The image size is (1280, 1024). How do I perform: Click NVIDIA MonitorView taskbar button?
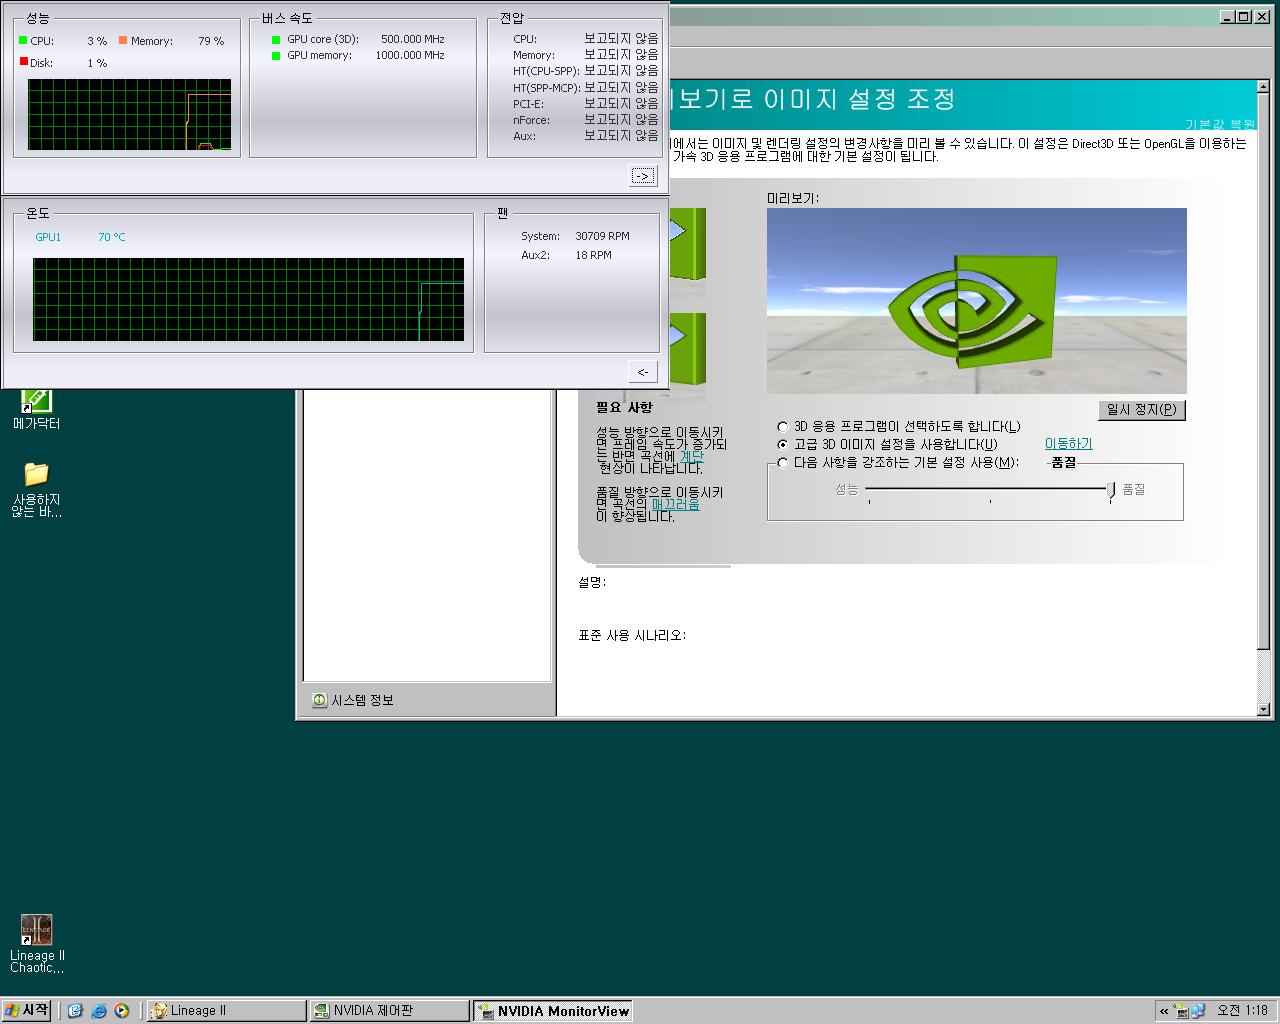click(x=553, y=1011)
